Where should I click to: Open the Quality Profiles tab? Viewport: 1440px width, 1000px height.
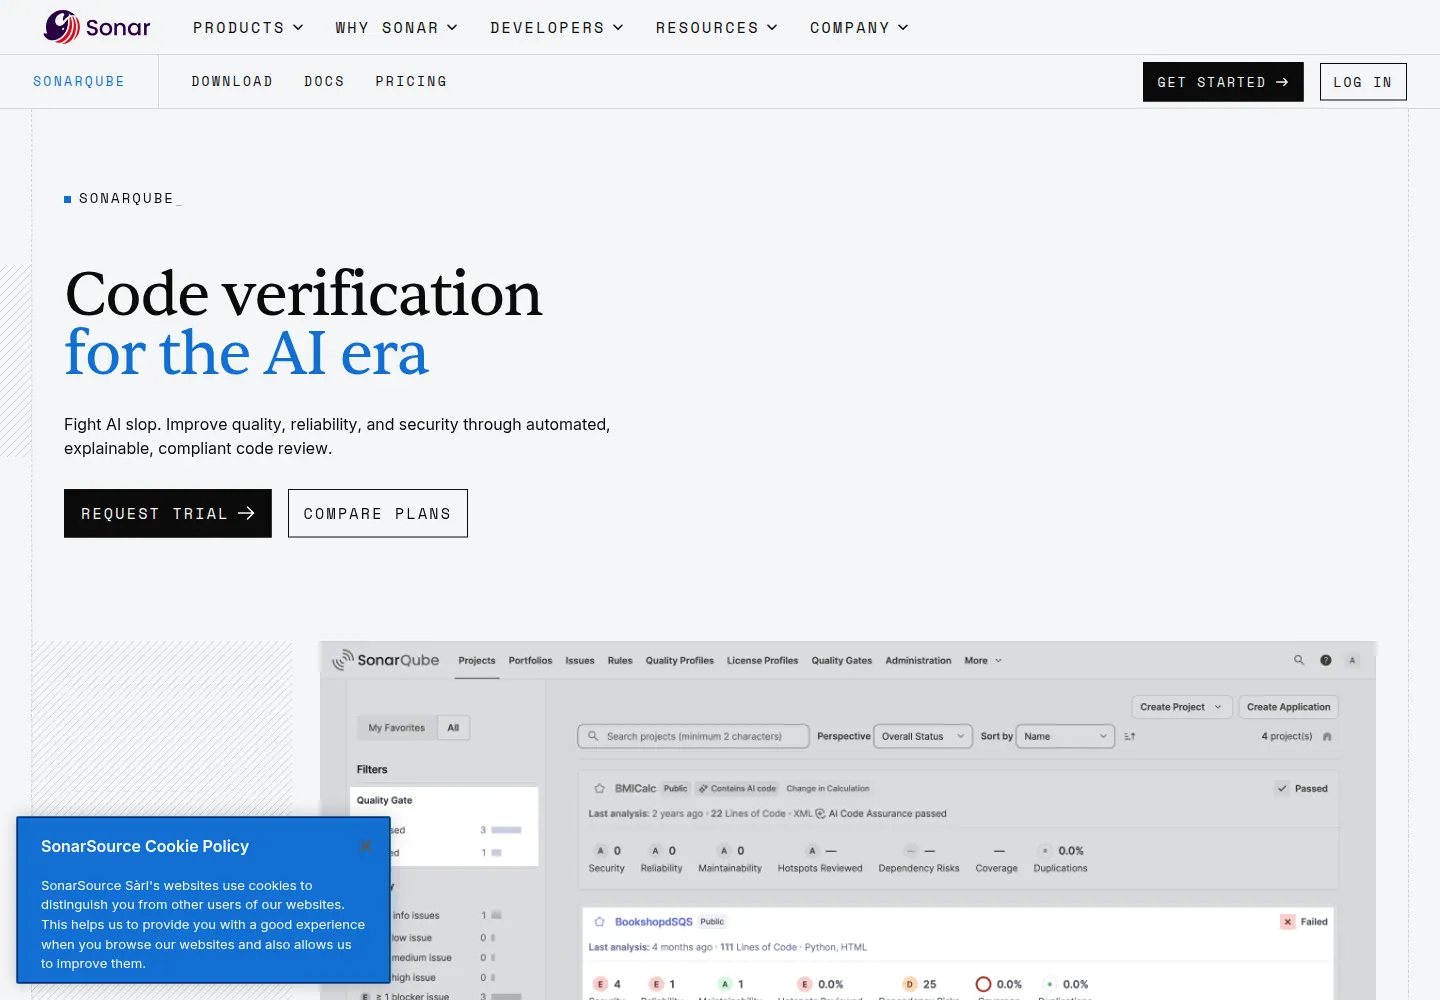click(x=680, y=660)
